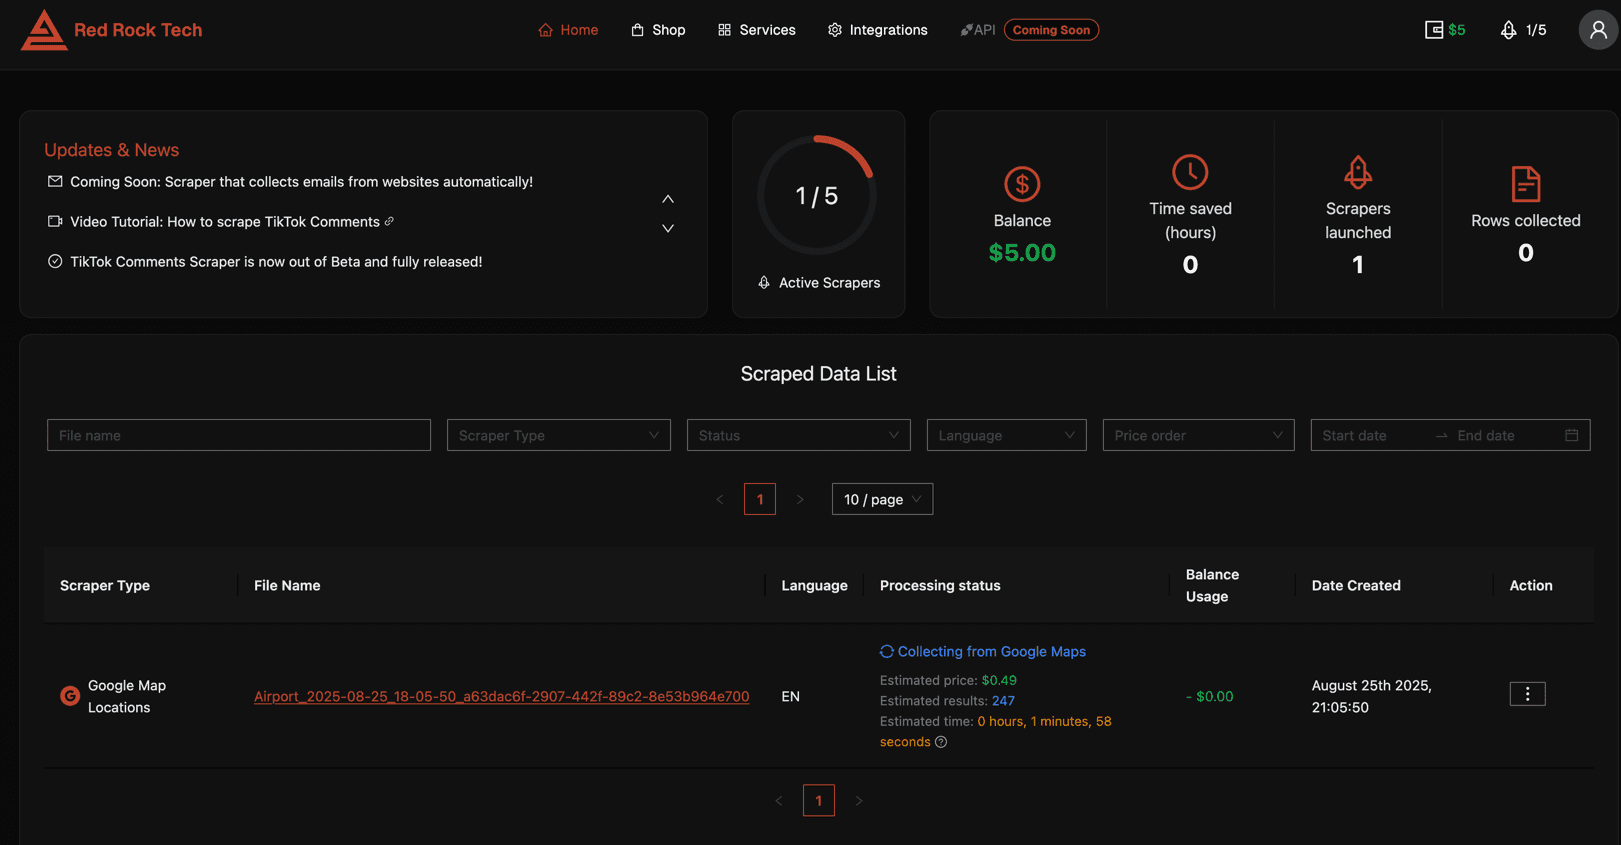
Task: Click into the File name search field
Action: click(x=239, y=435)
